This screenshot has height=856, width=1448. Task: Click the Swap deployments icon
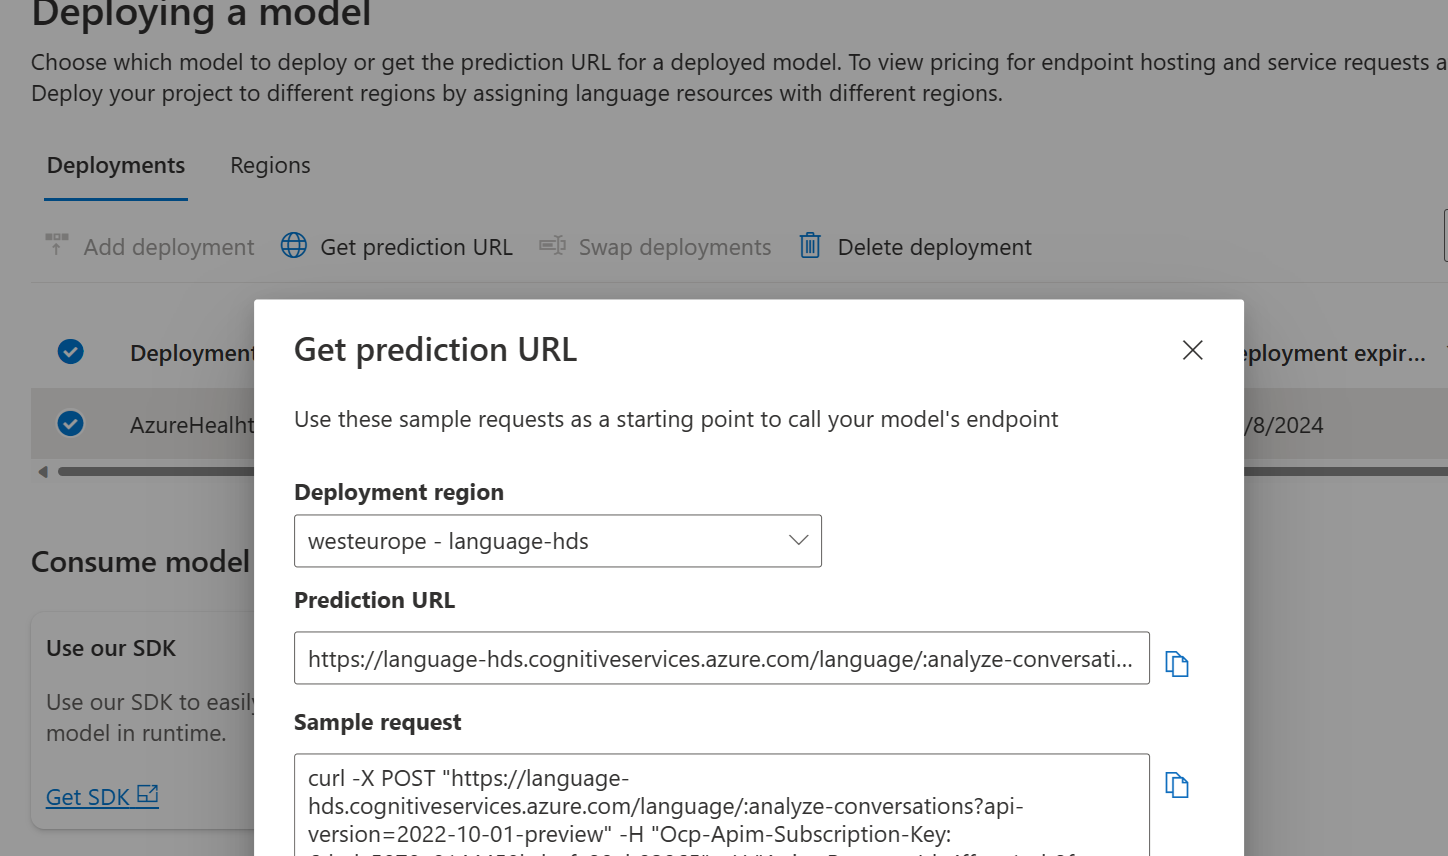[x=551, y=245]
